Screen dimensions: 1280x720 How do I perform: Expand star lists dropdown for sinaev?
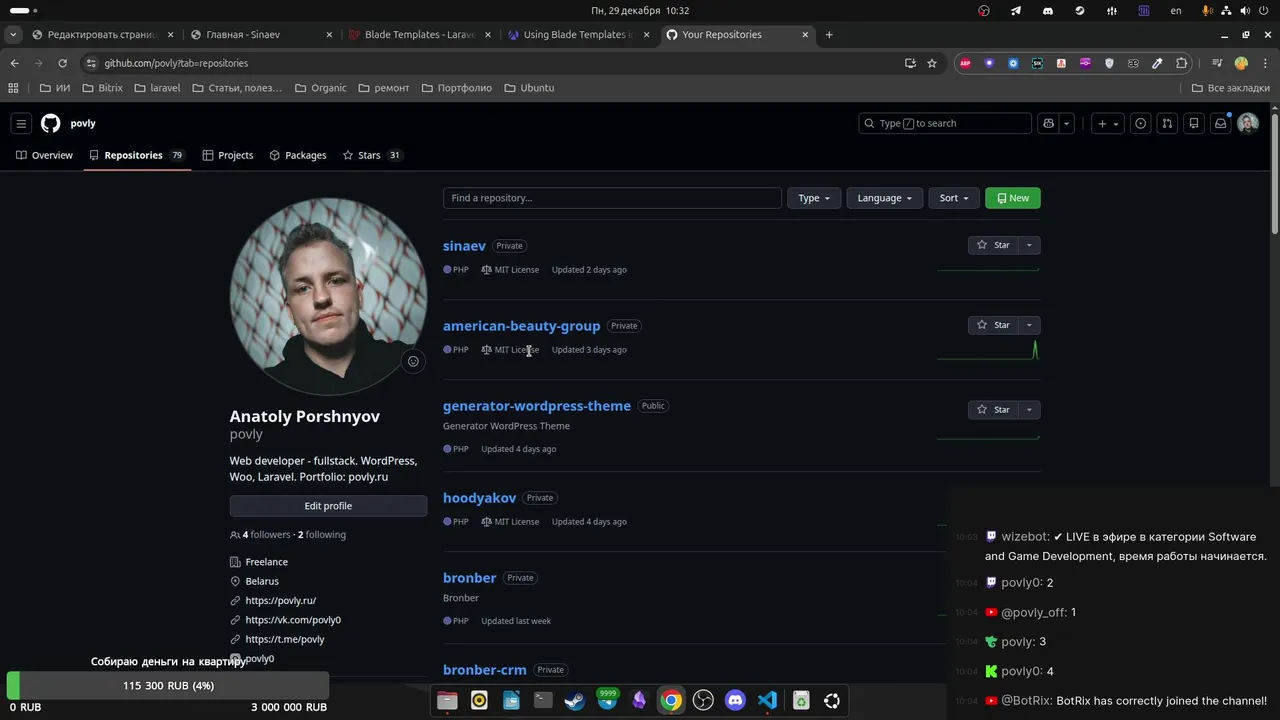click(1029, 245)
